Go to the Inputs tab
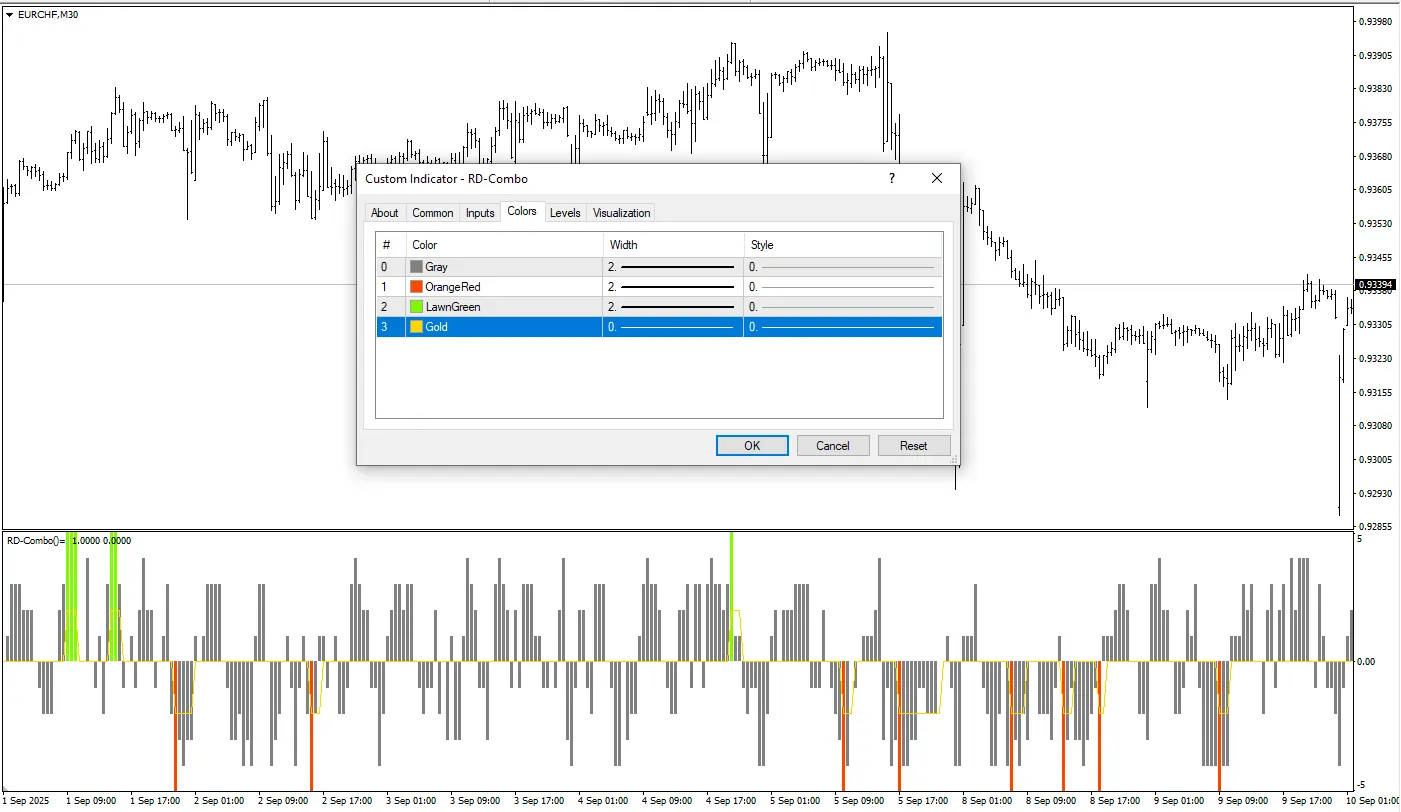The width and height of the screenshot is (1401, 812). pos(480,213)
